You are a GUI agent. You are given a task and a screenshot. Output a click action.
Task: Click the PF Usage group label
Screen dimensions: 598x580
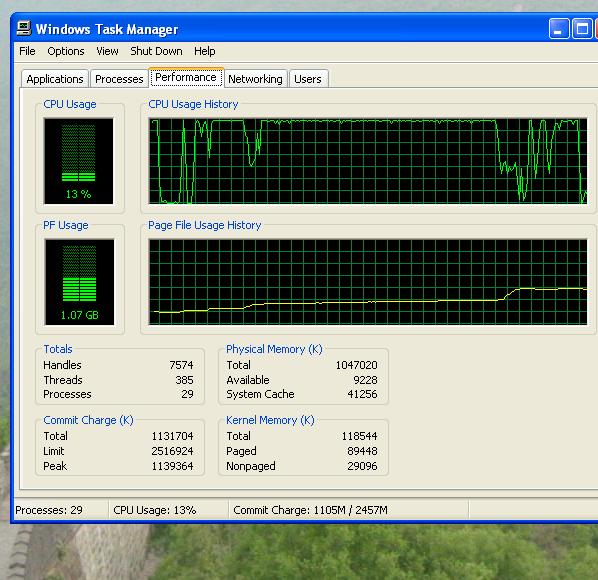click(66, 225)
